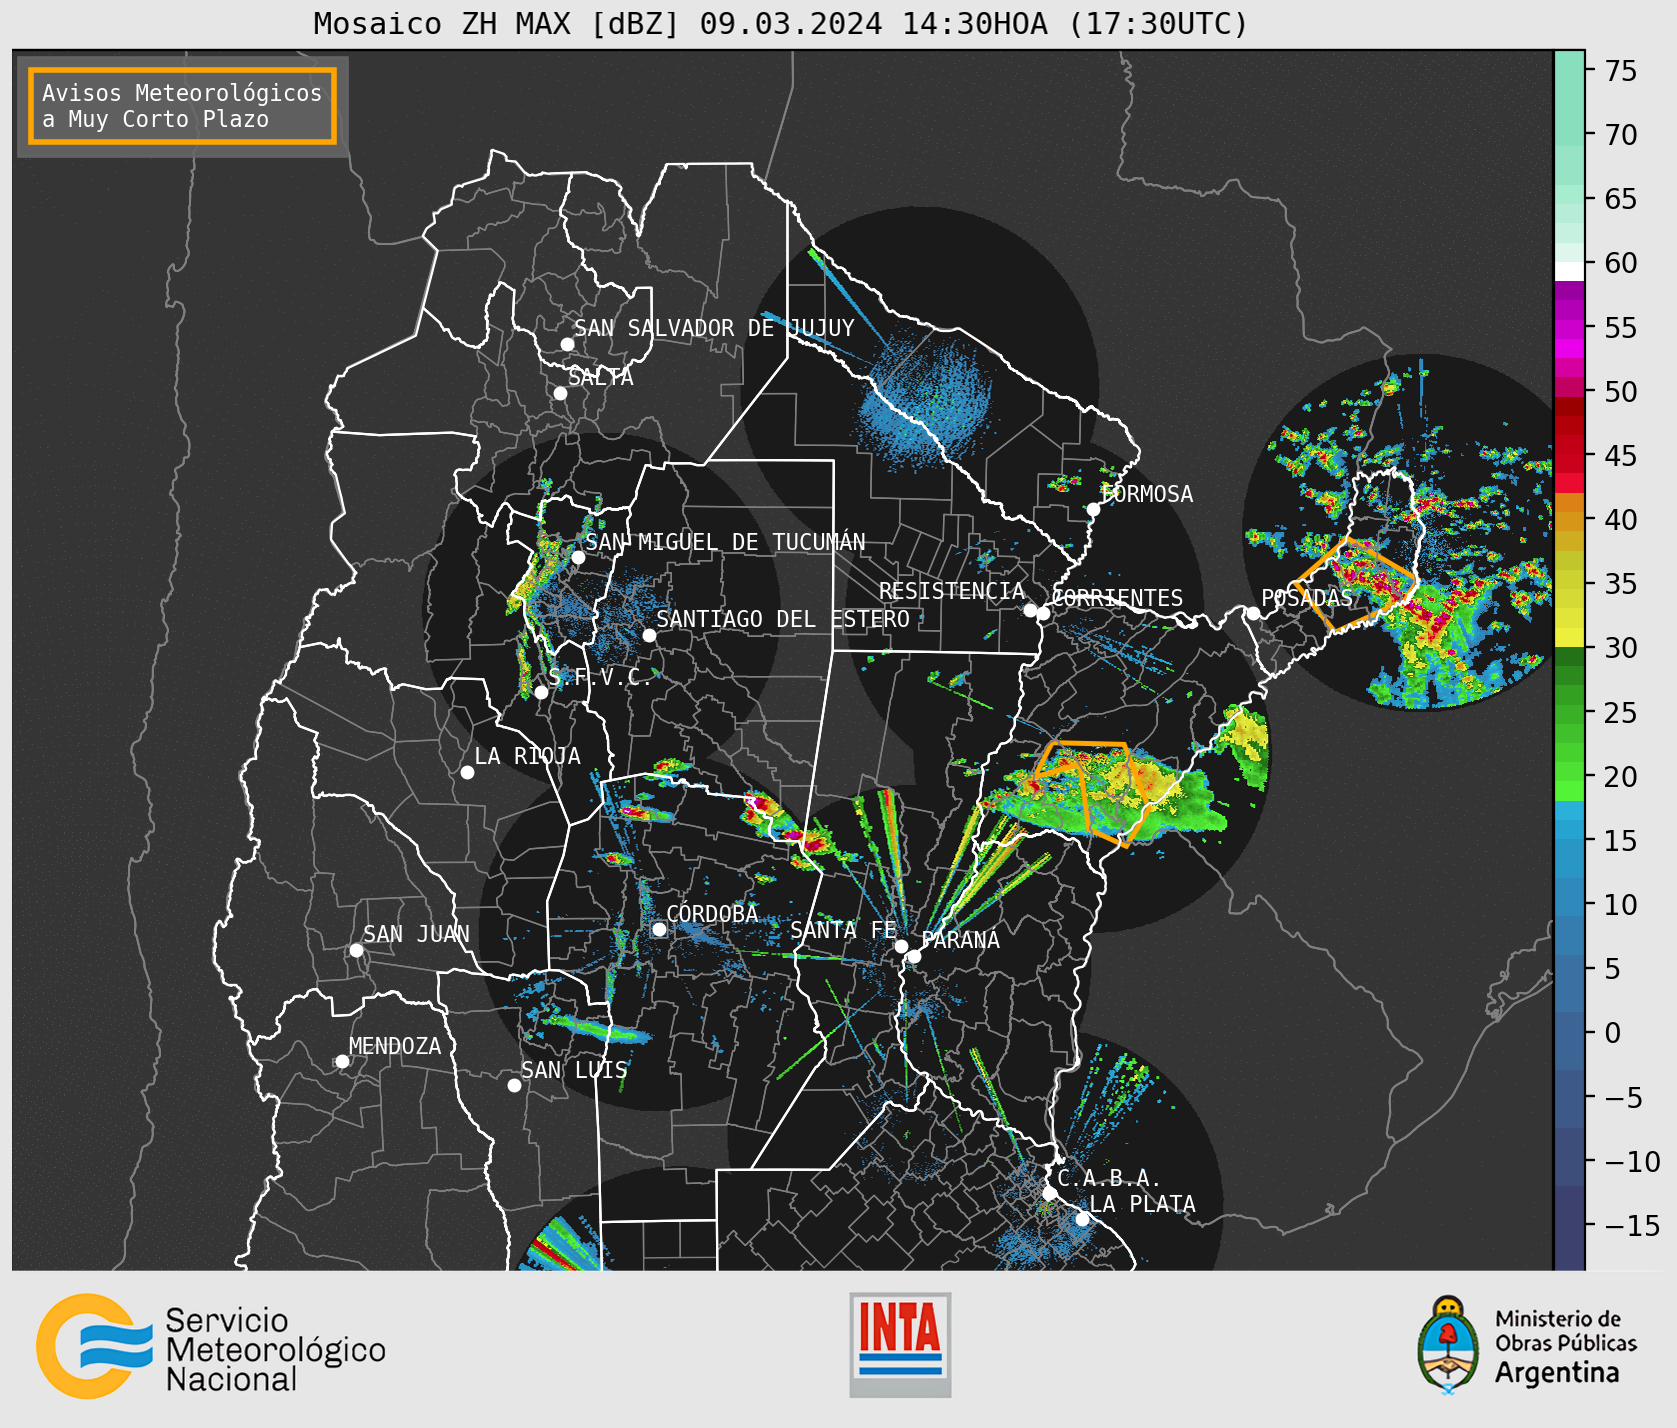The height and width of the screenshot is (1428, 1677).
Task: Click the '45' label on the dBZ scale
Action: (x=1621, y=456)
